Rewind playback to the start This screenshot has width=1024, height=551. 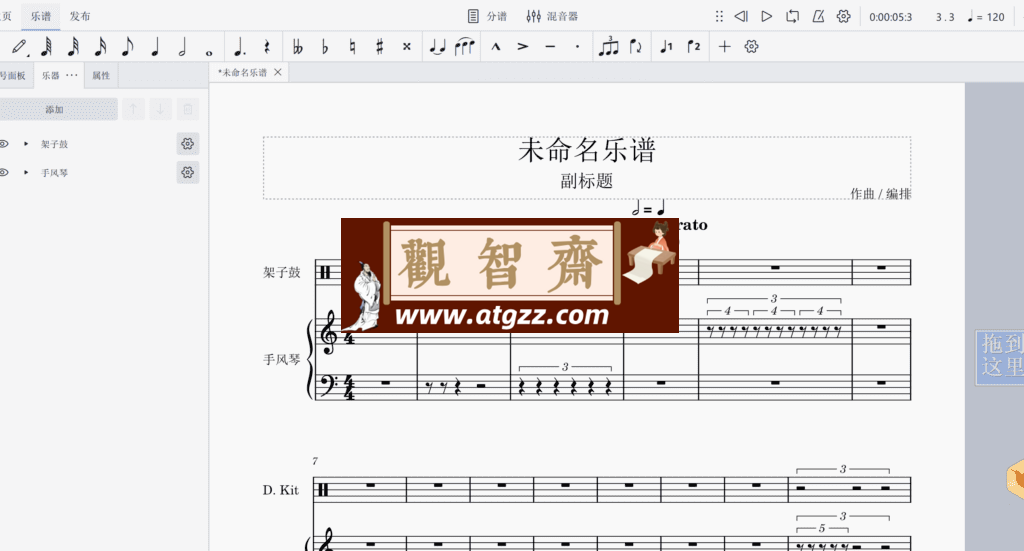pos(741,16)
